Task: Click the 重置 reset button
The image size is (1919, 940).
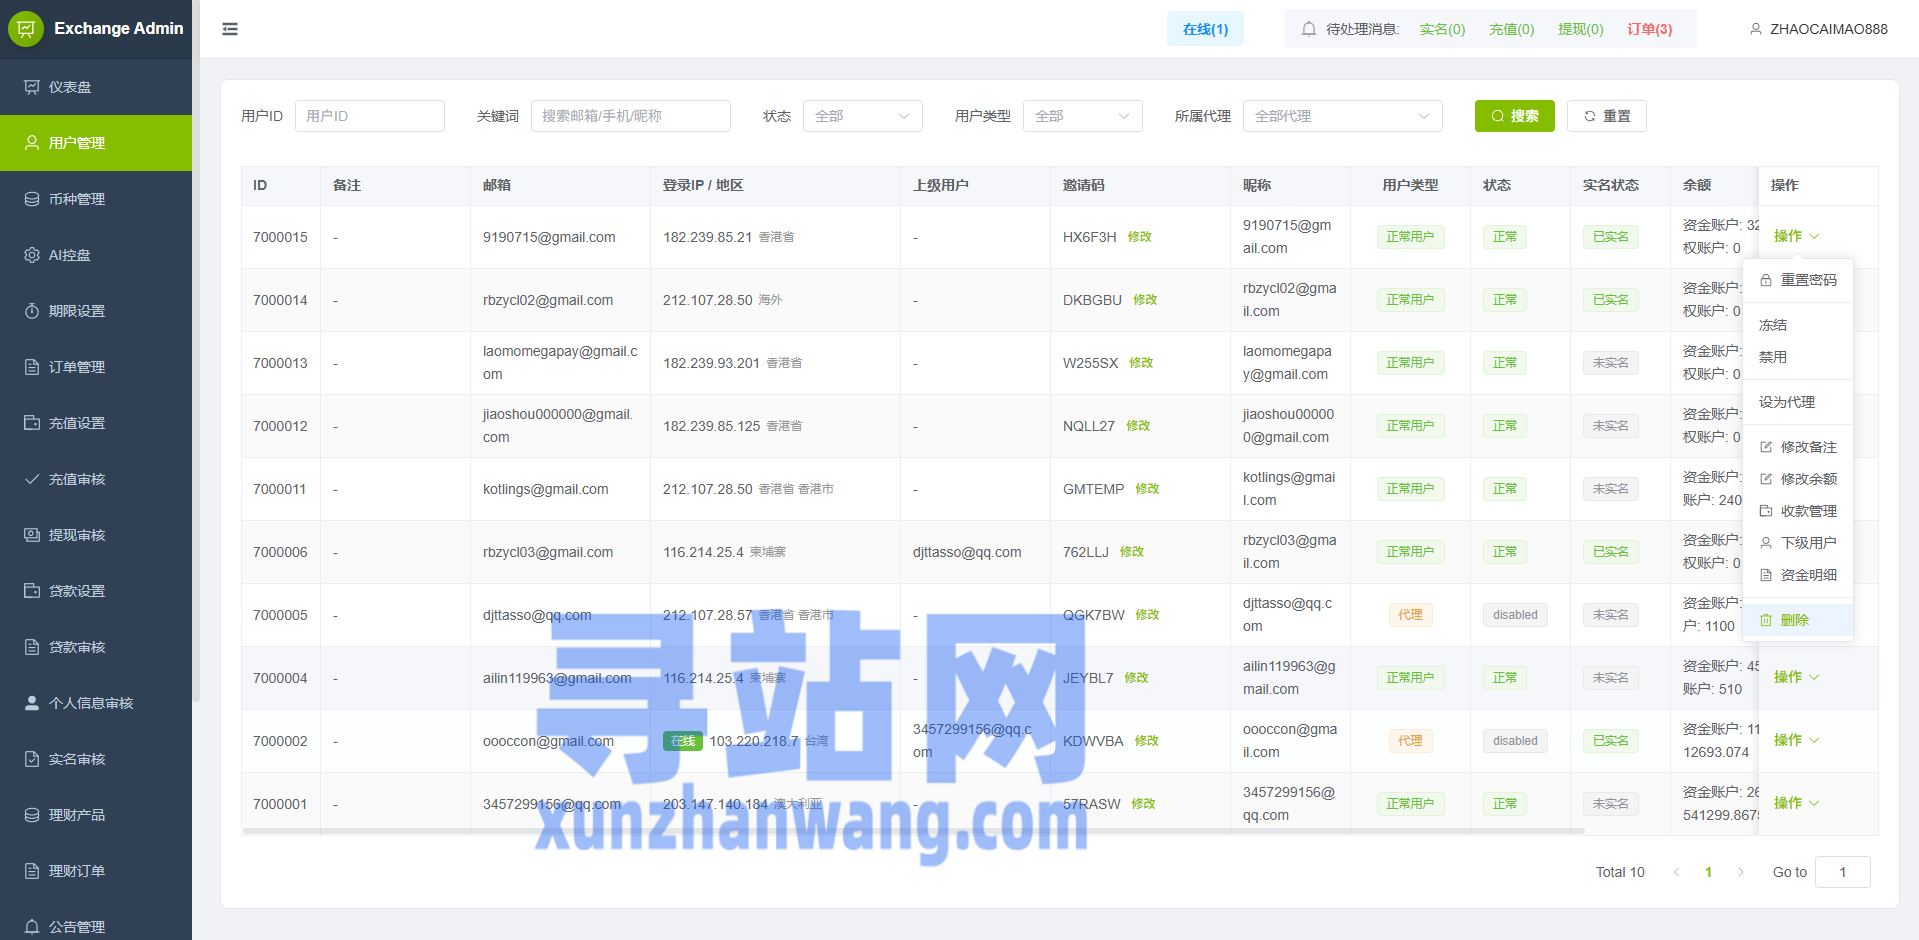Action: (1606, 116)
